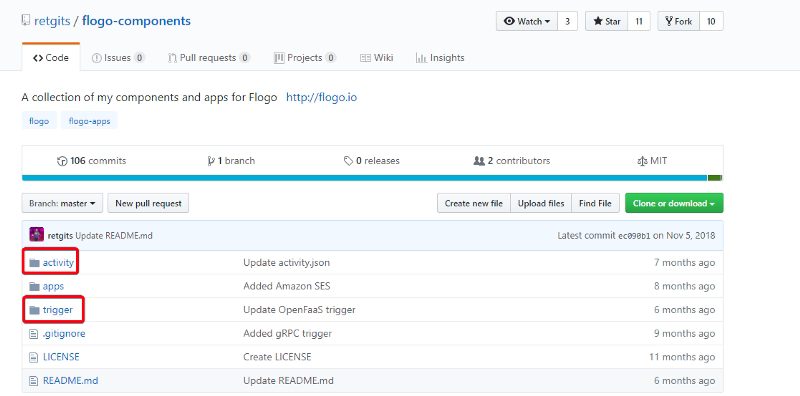Click the activity folder icon
Viewport: 800px width, 396px height.
click(x=34, y=263)
